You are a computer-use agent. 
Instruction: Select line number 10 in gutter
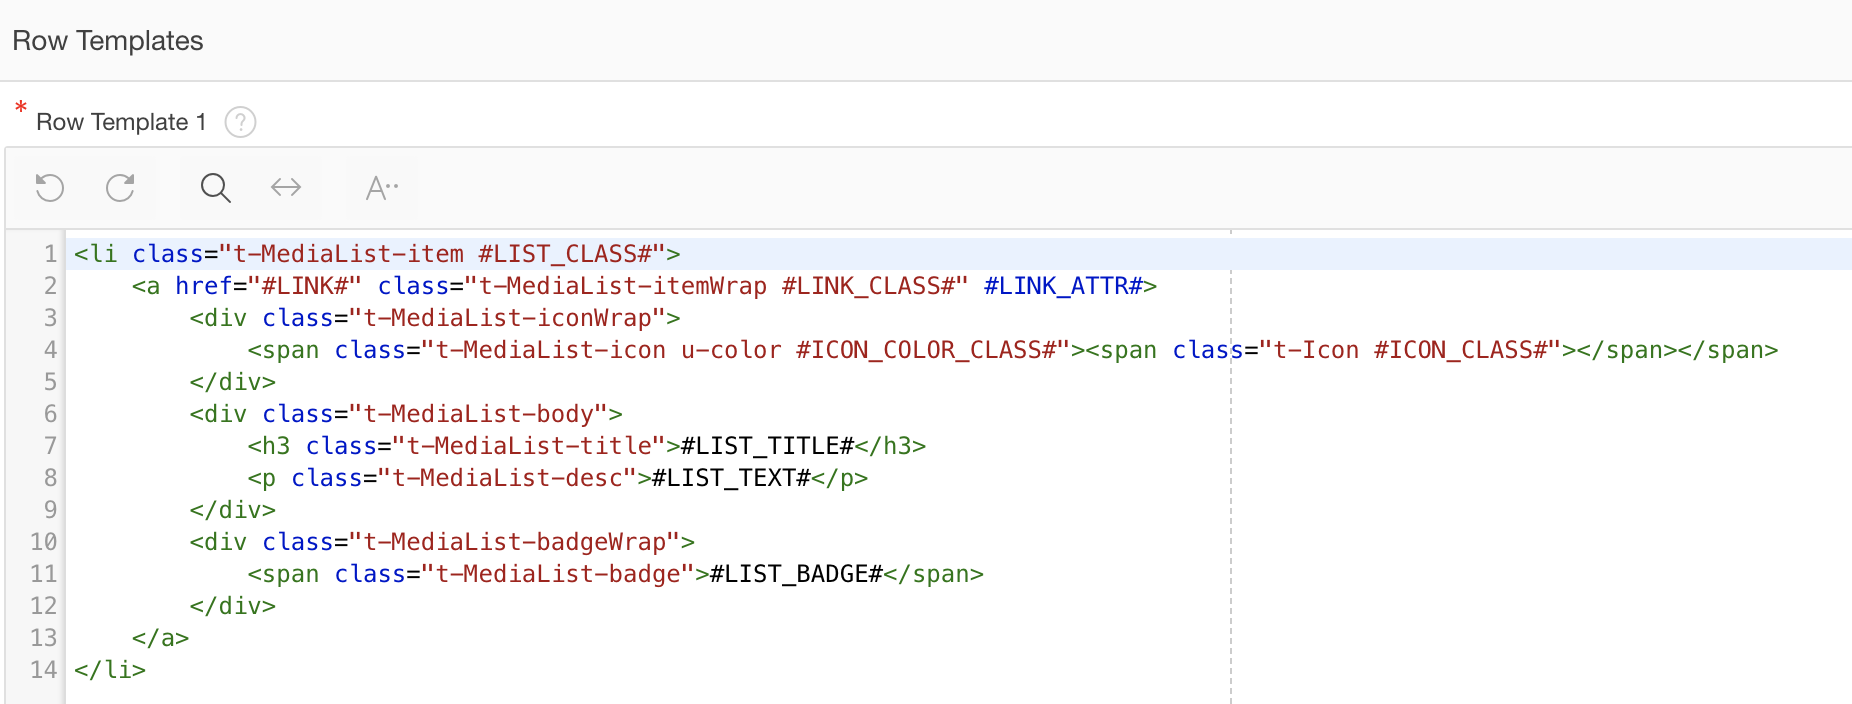43,542
